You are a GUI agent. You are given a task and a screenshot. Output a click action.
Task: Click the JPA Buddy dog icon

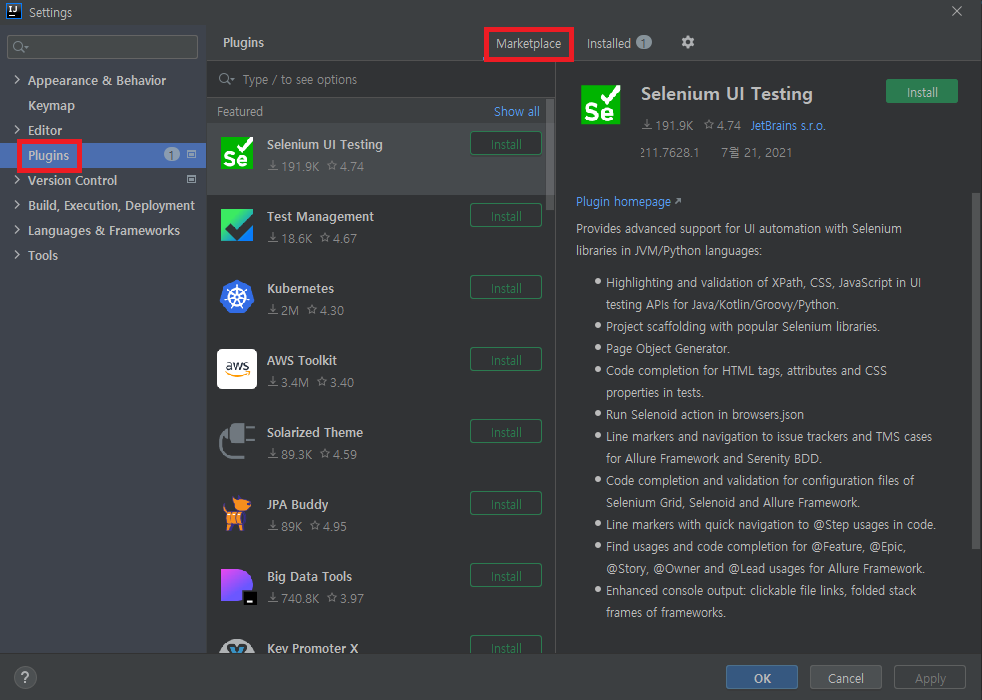(x=237, y=513)
